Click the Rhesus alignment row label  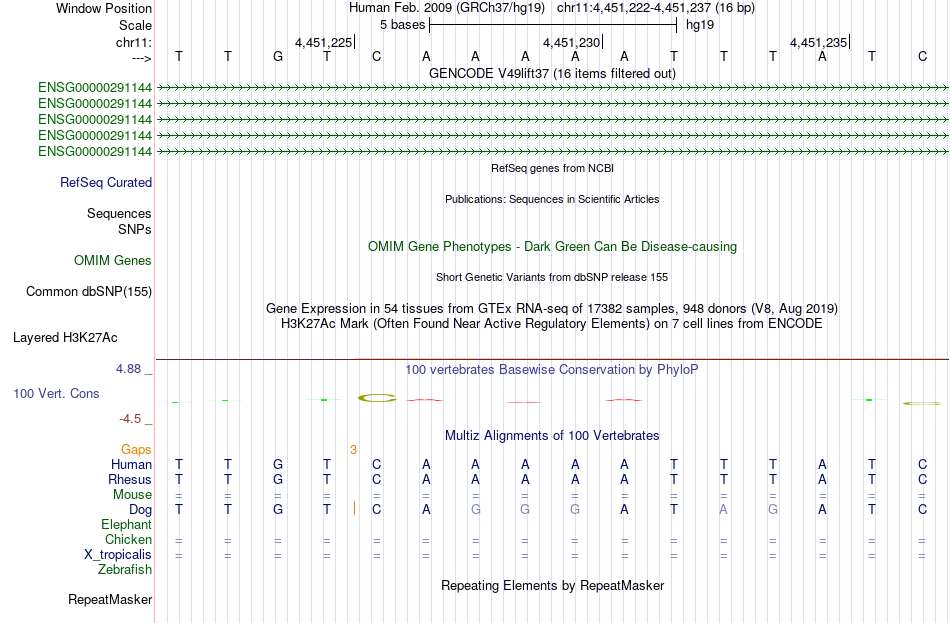click(x=130, y=479)
